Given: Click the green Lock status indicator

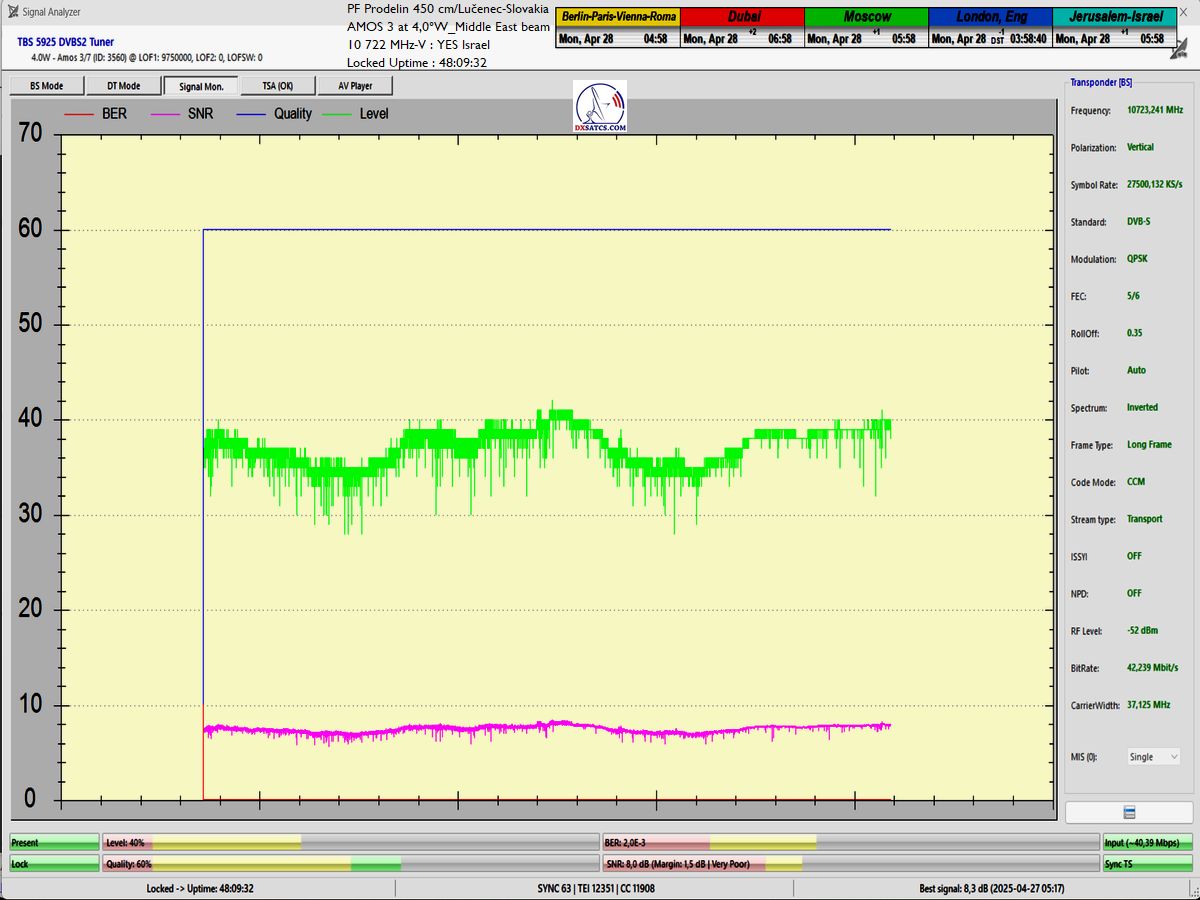Looking at the screenshot, I should (54, 863).
